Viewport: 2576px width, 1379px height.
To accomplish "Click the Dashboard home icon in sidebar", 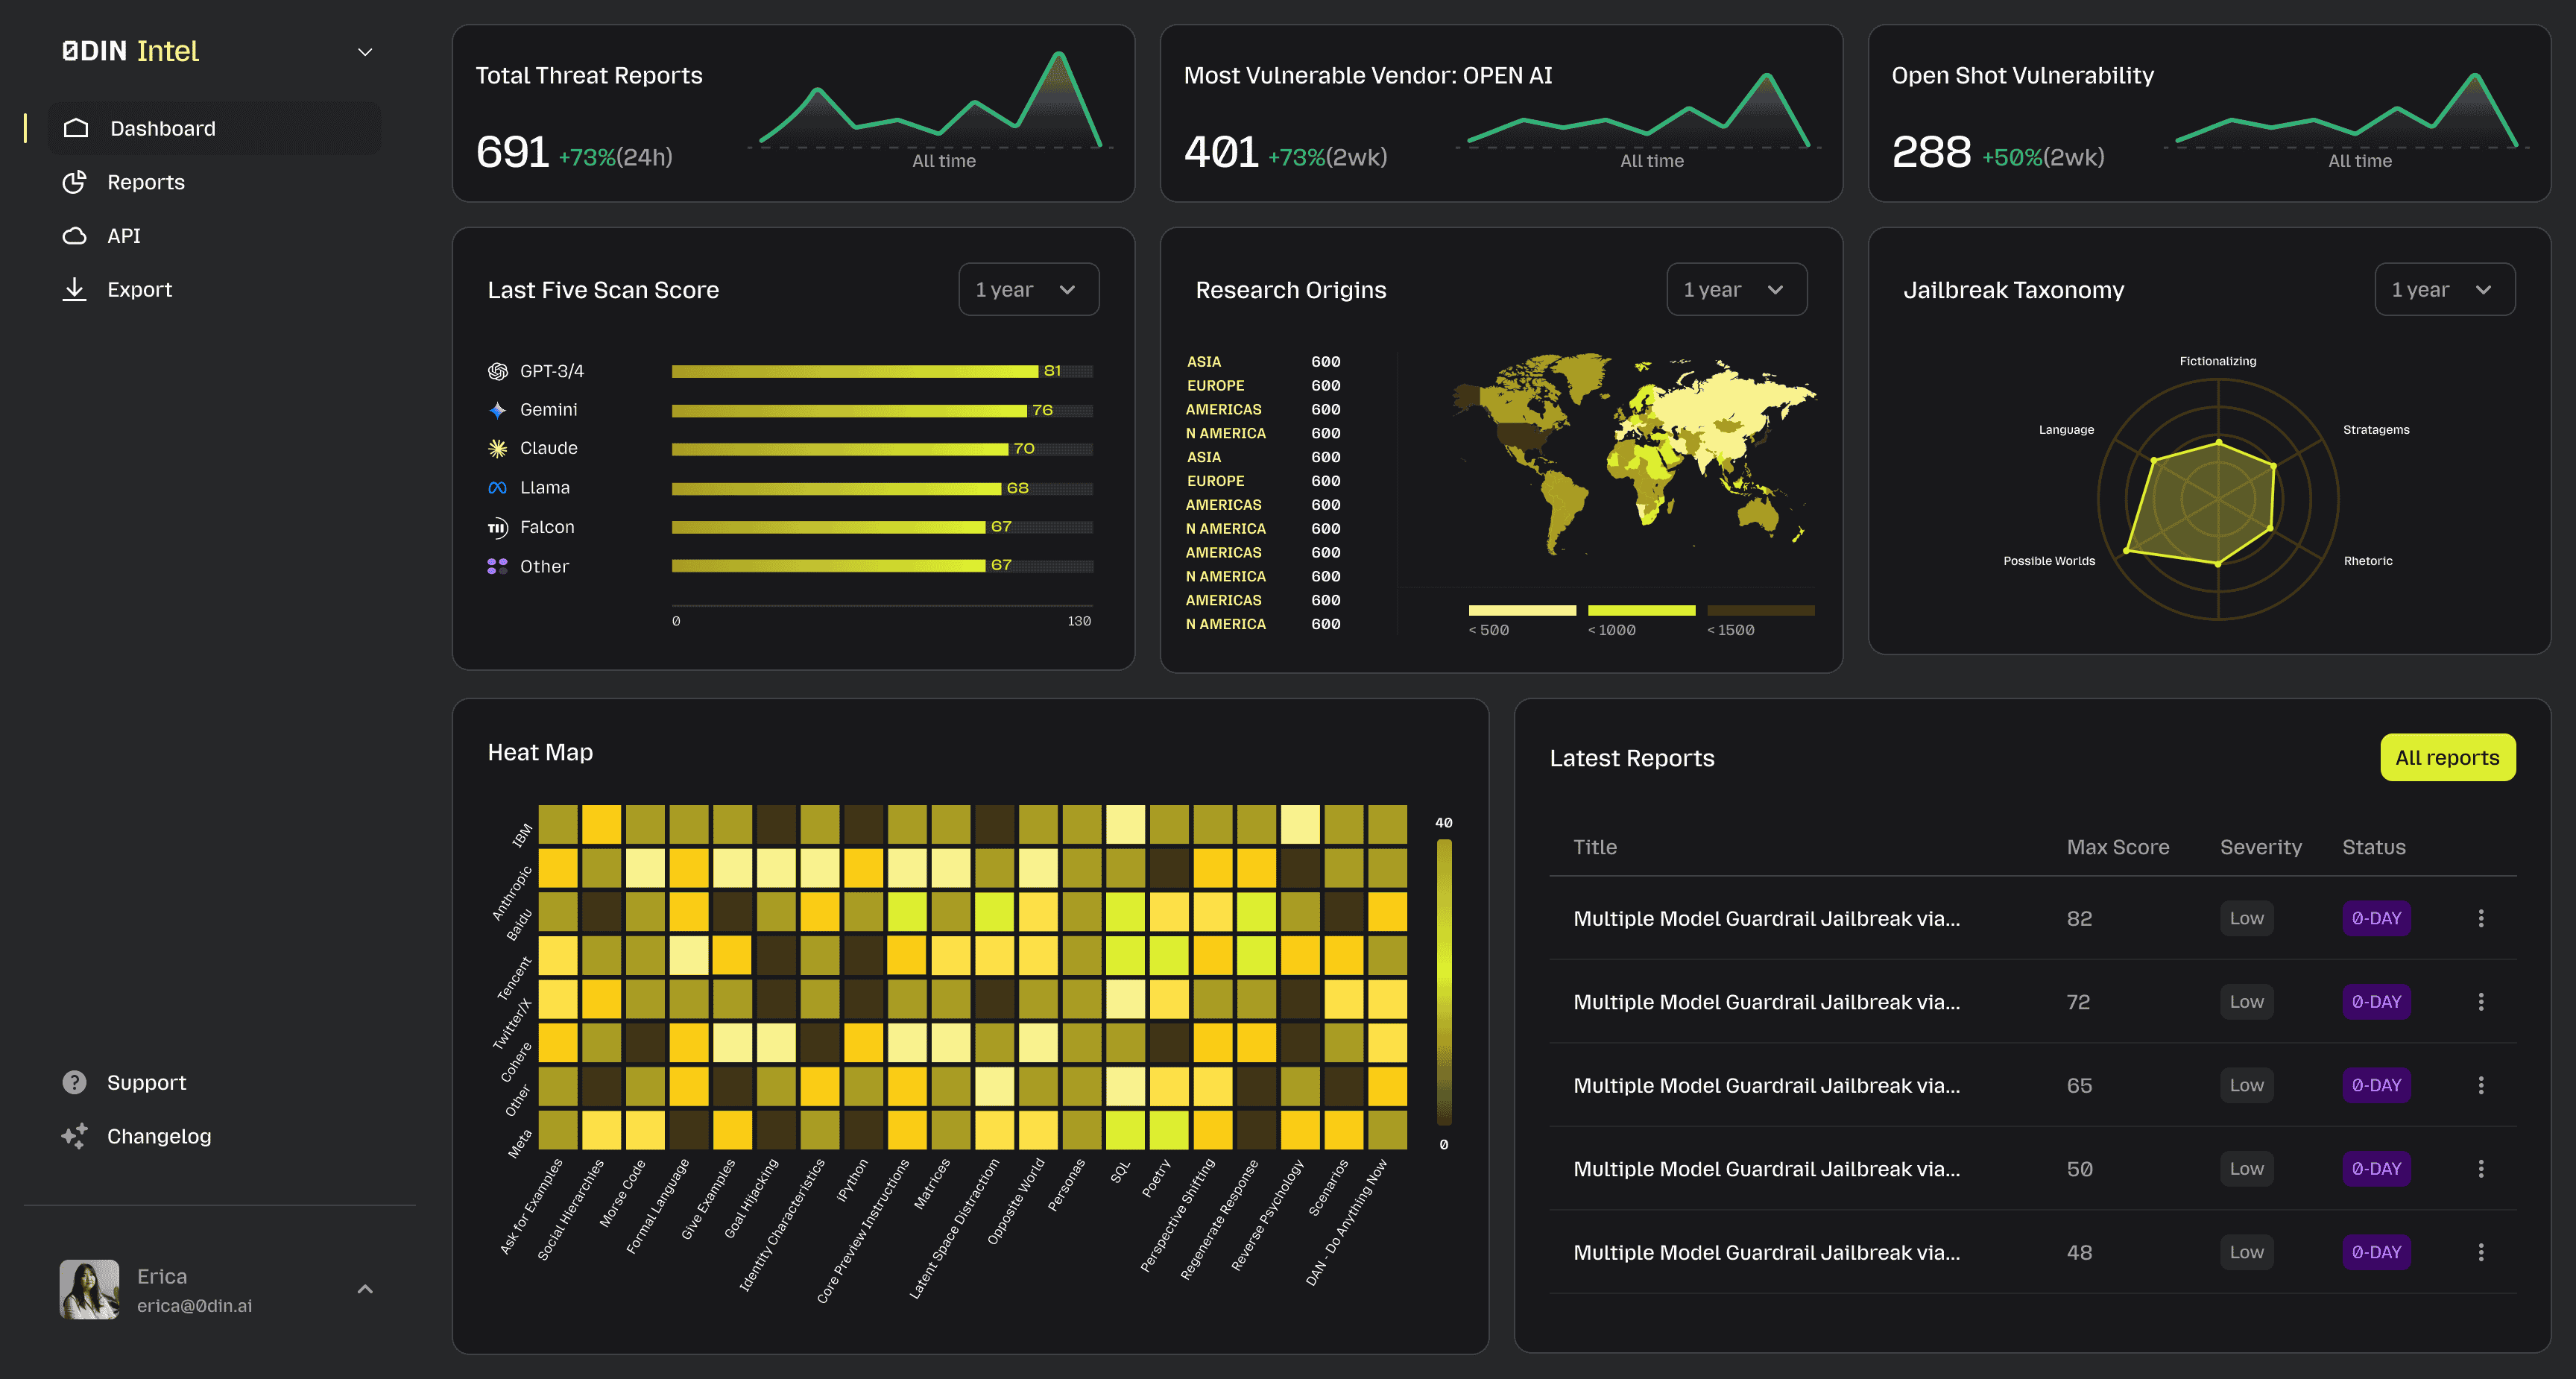I will (76, 128).
